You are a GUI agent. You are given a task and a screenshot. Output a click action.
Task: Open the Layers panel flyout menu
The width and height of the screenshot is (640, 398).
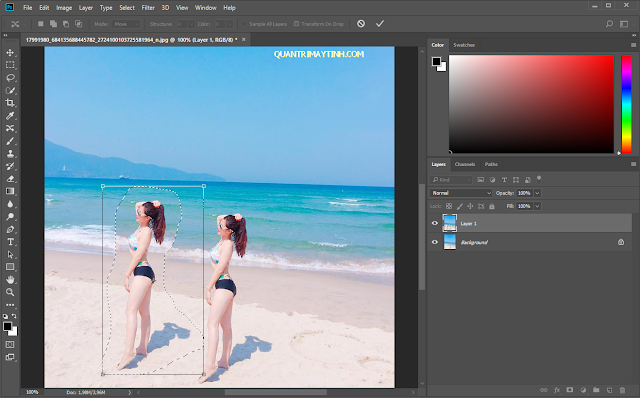633,164
